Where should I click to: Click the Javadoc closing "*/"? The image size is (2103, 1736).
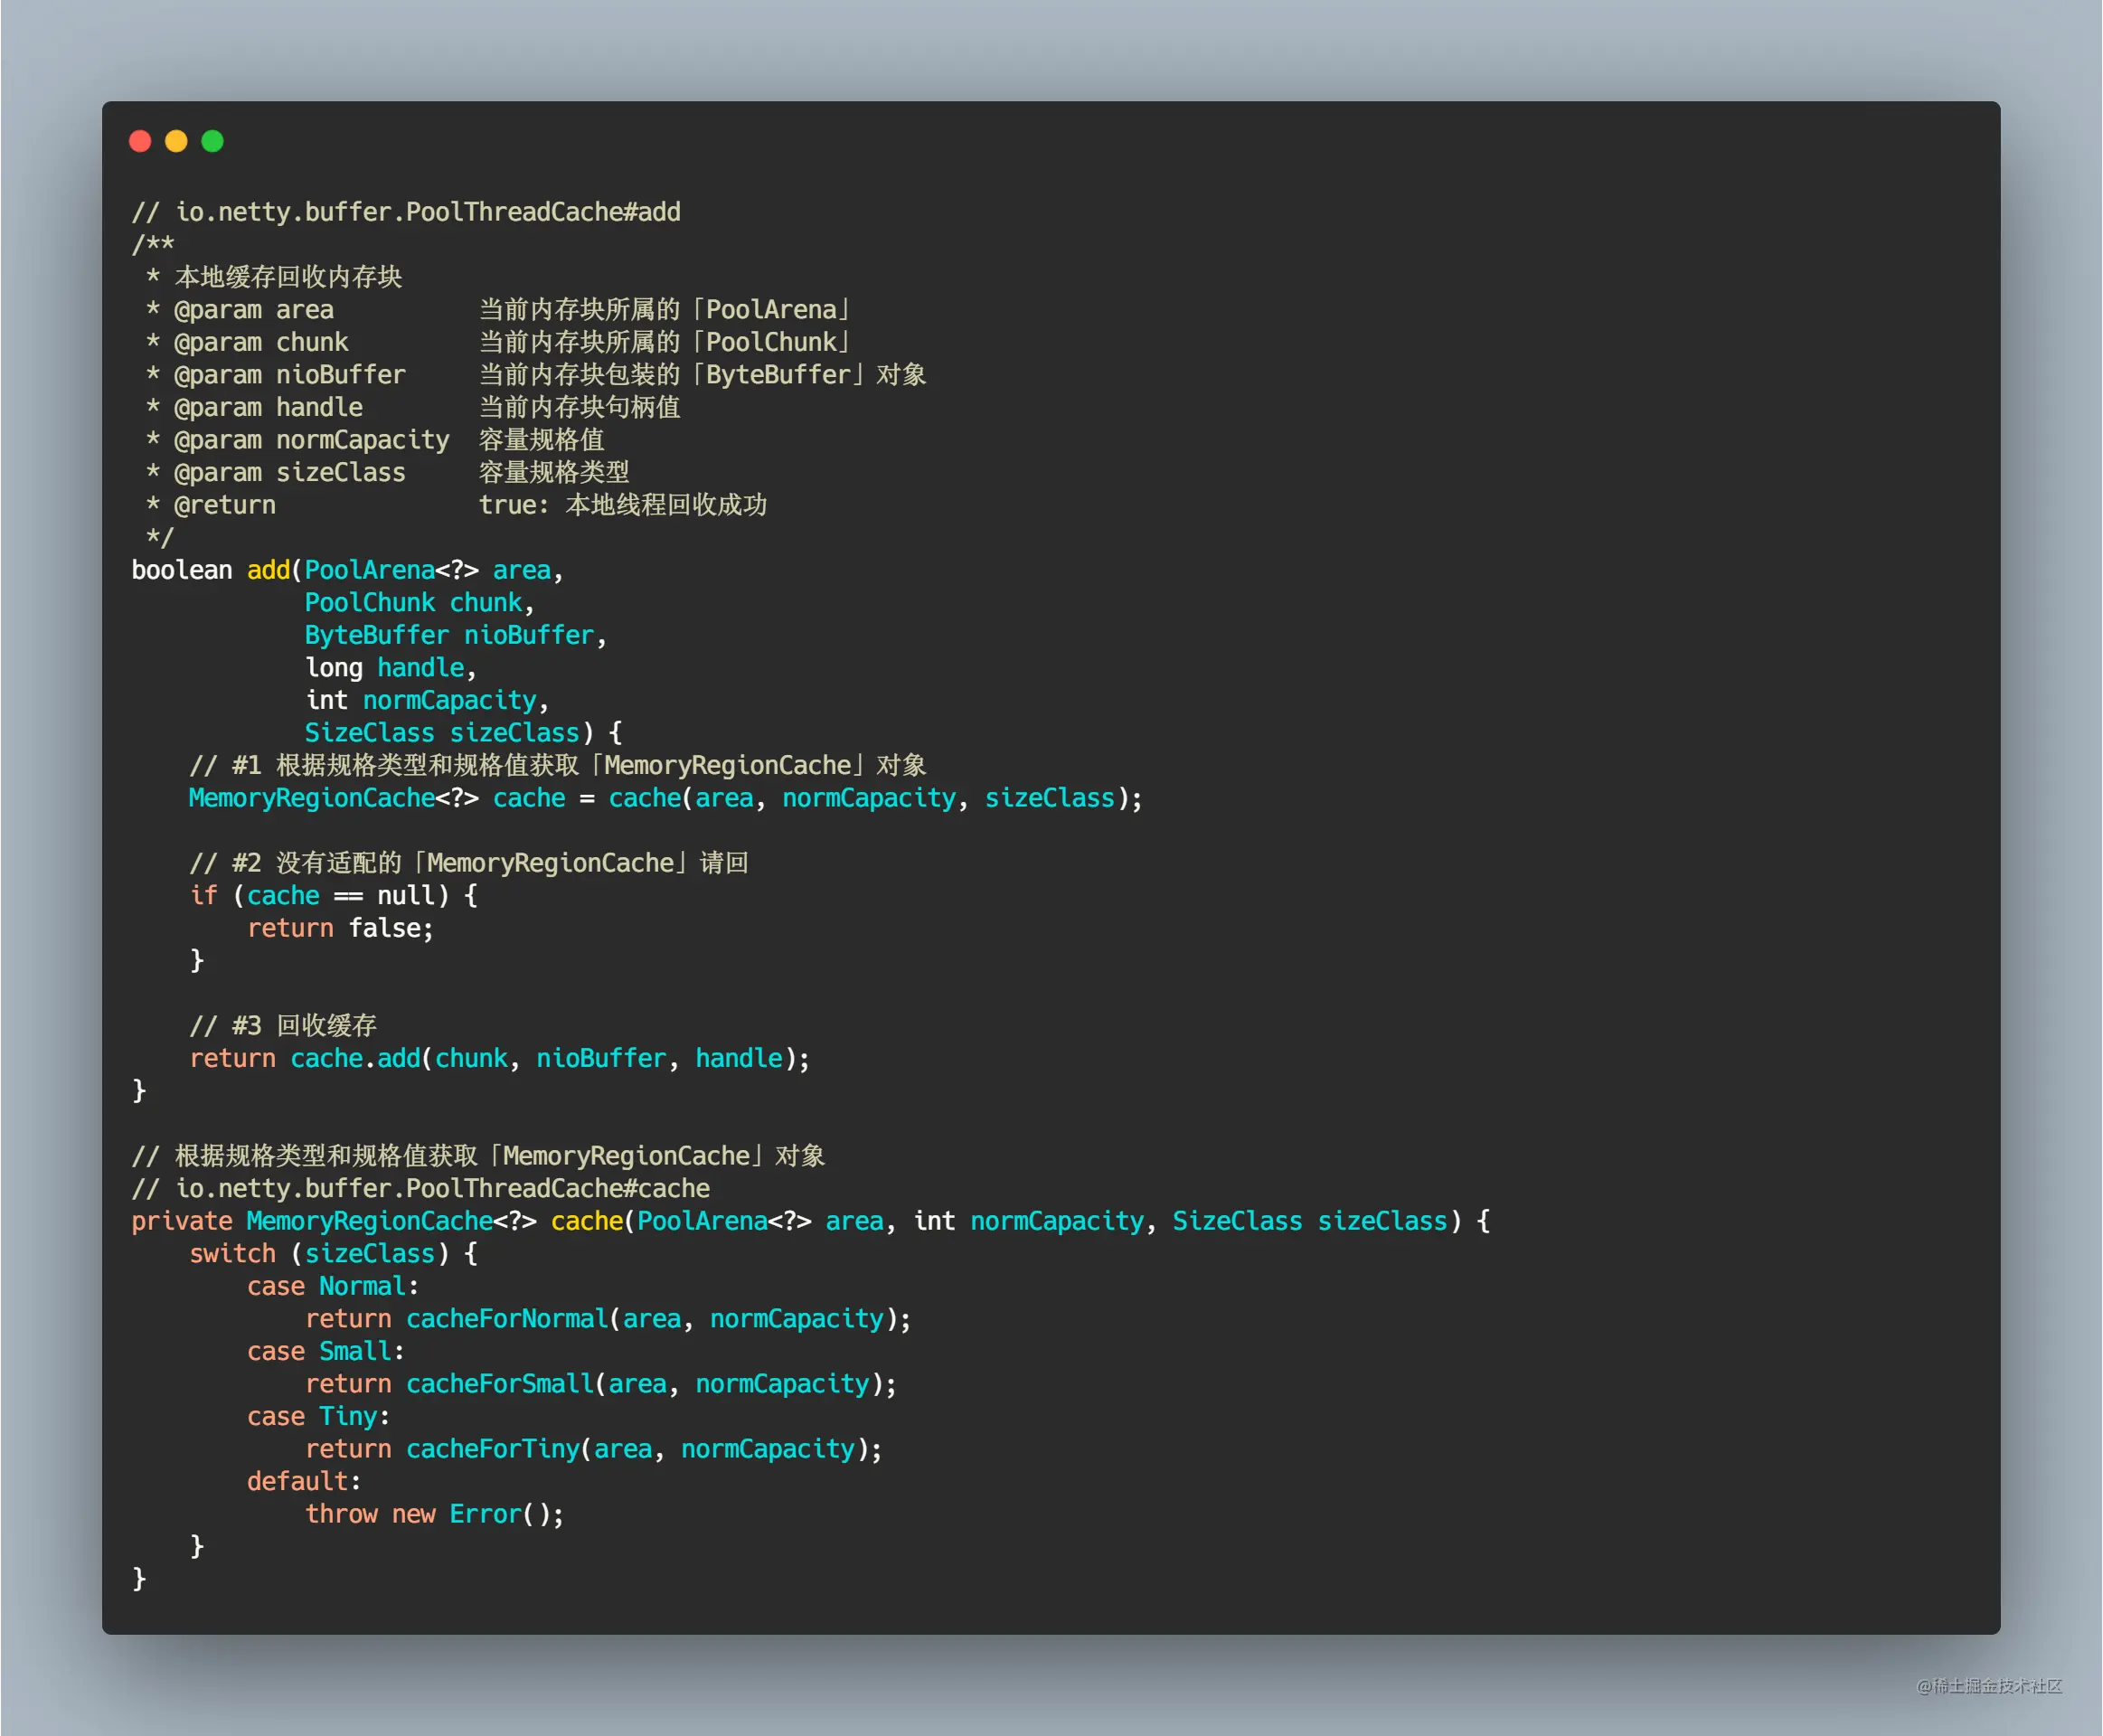tap(160, 537)
